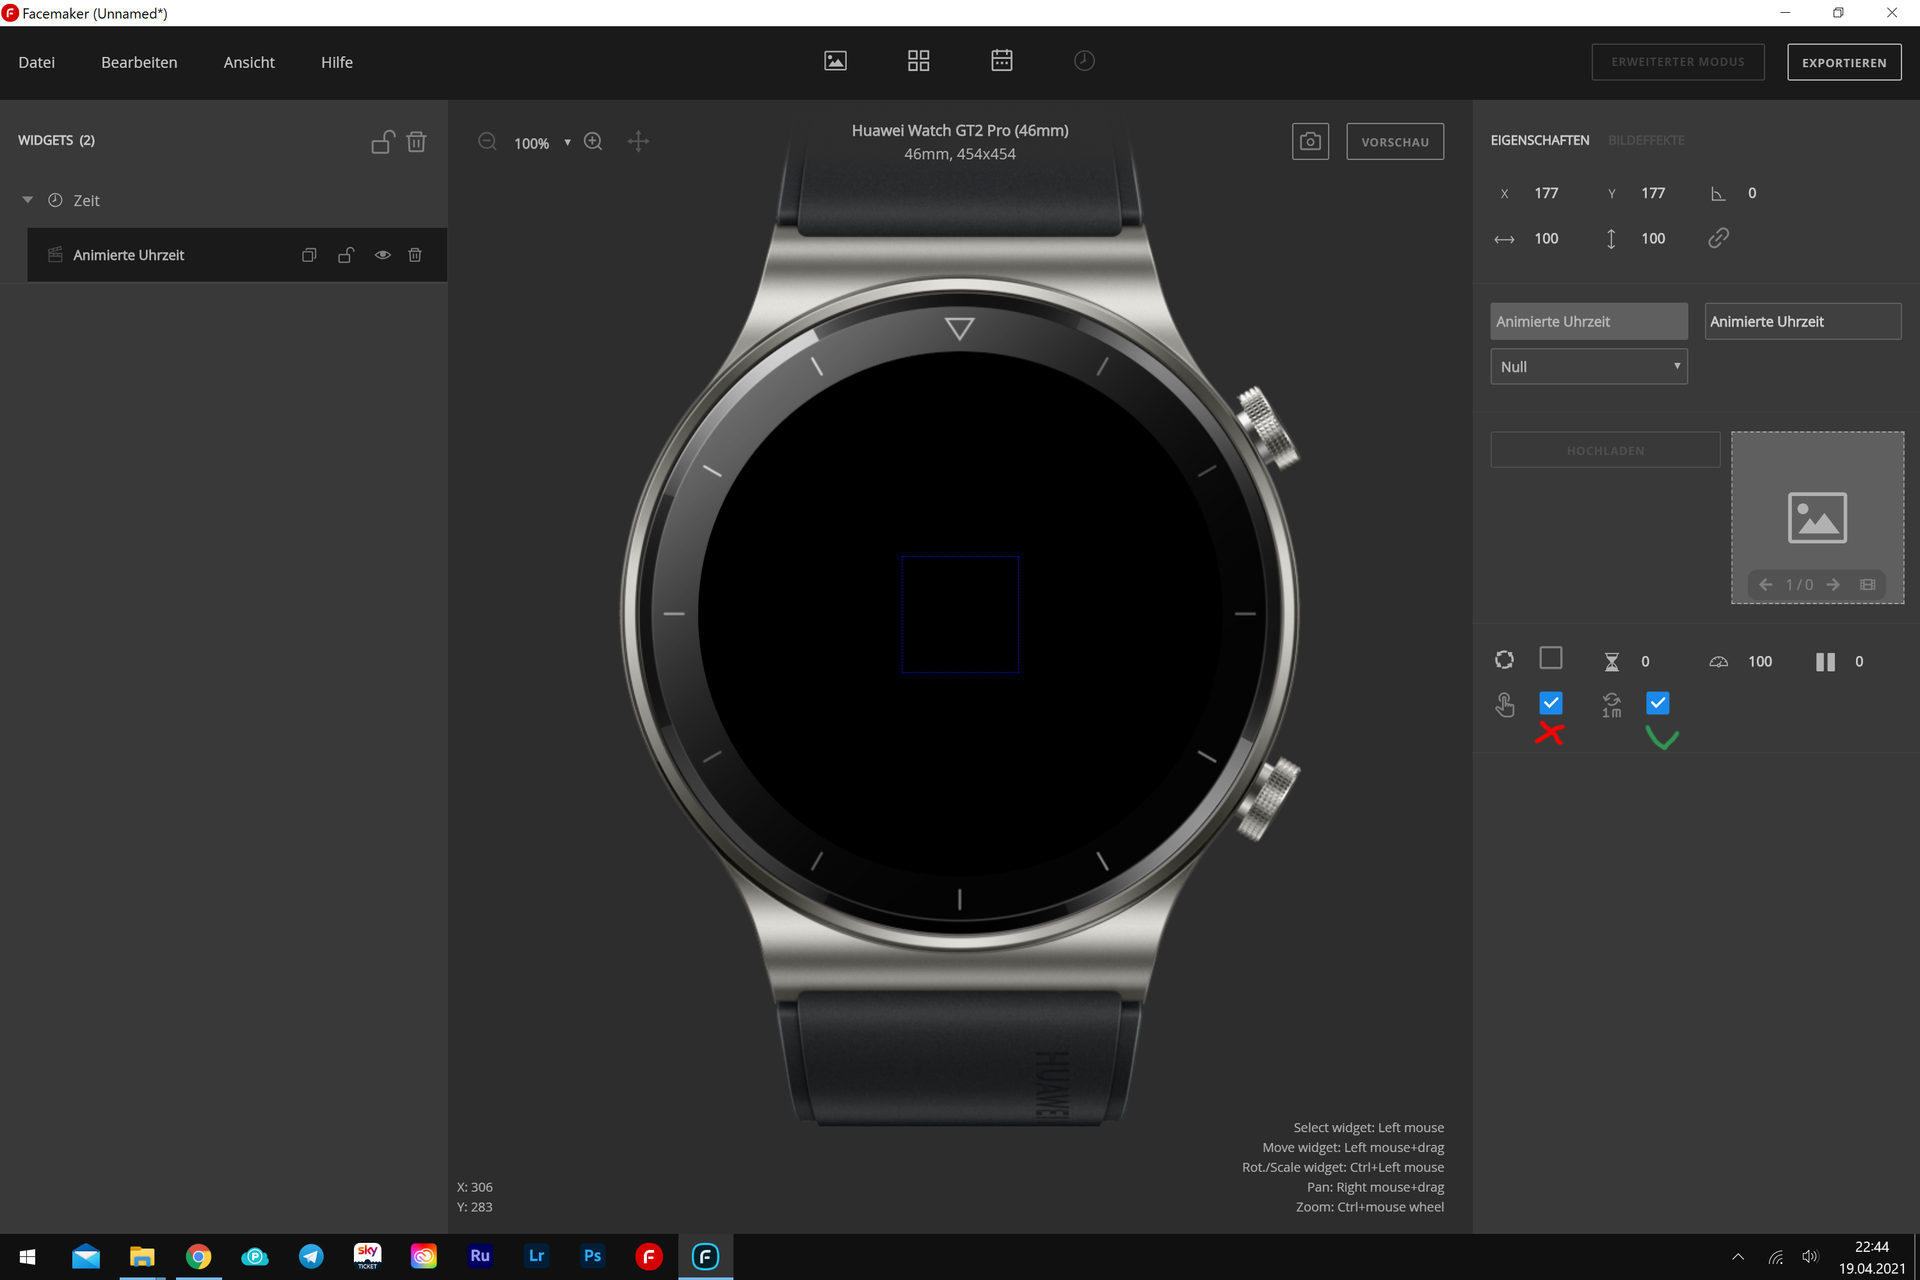The height and width of the screenshot is (1280, 1920).
Task: Click the Erweiterter Modus button
Action: tap(1677, 62)
